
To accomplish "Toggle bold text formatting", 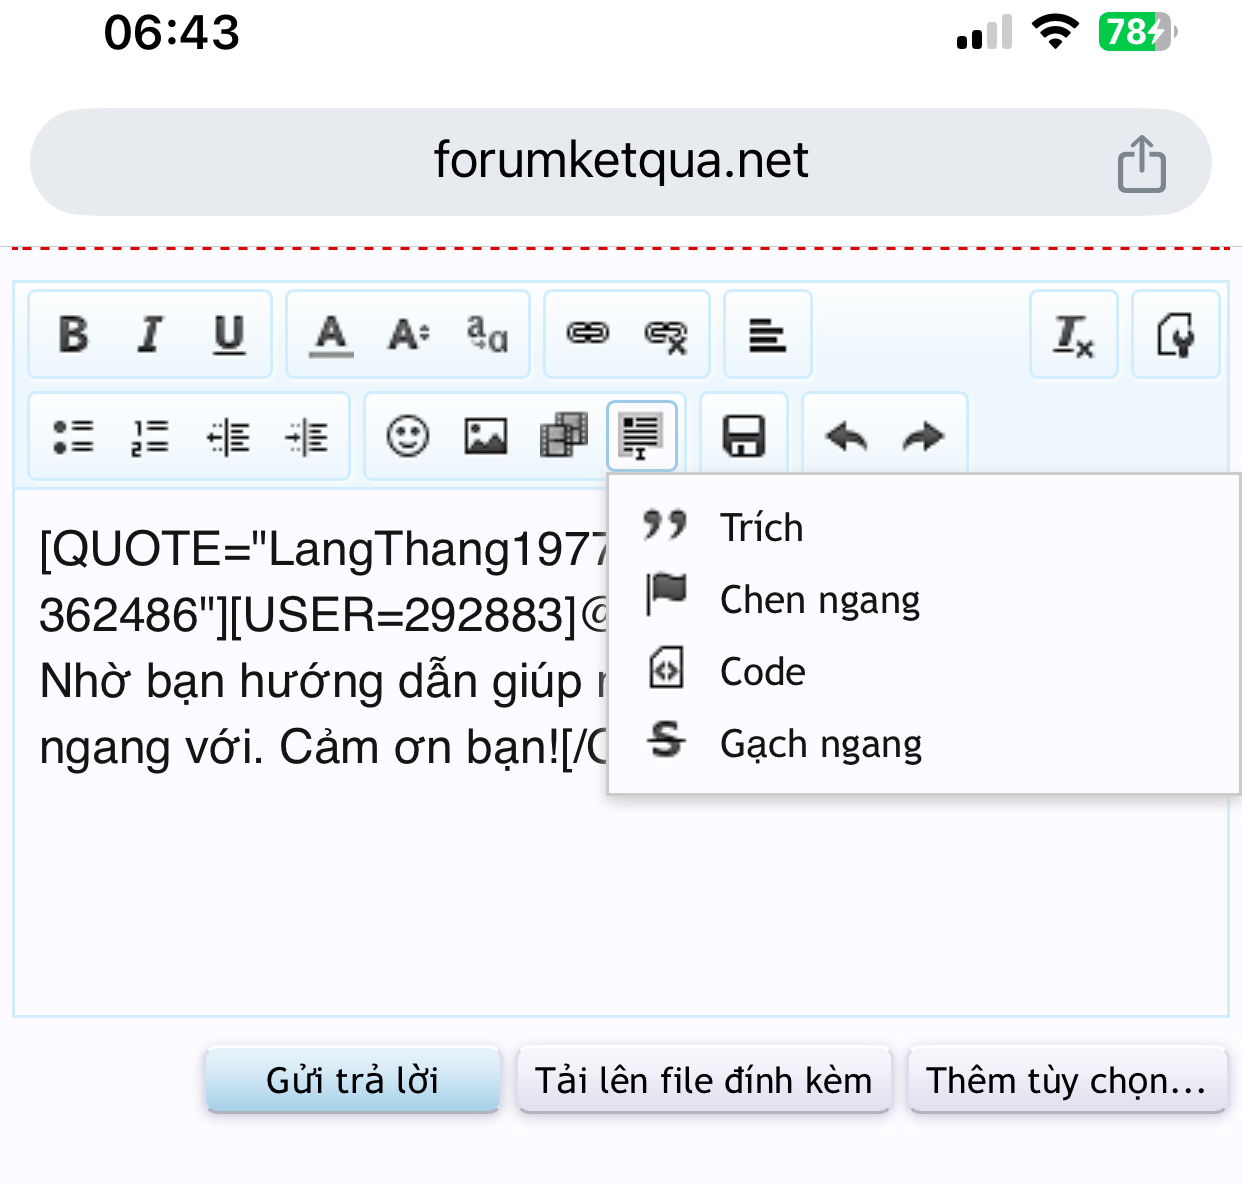I will pyautogui.click(x=73, y=334).
